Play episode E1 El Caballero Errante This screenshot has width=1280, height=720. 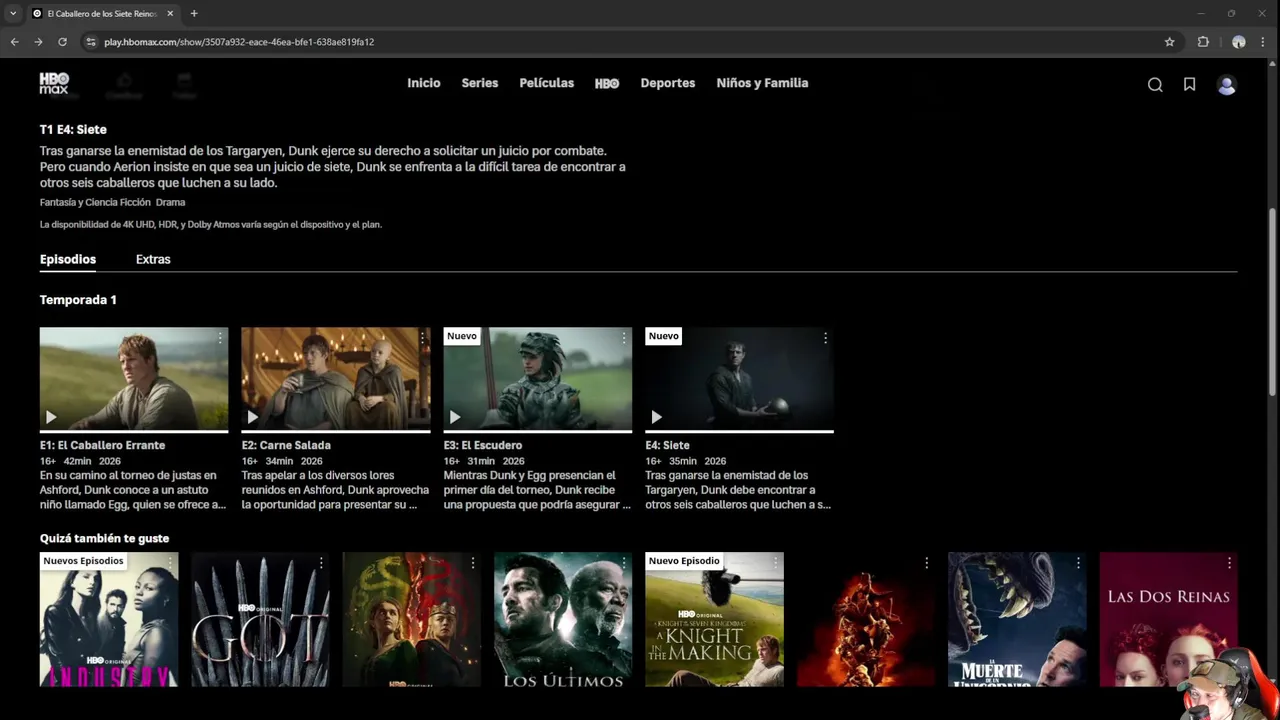pos(51,417)
